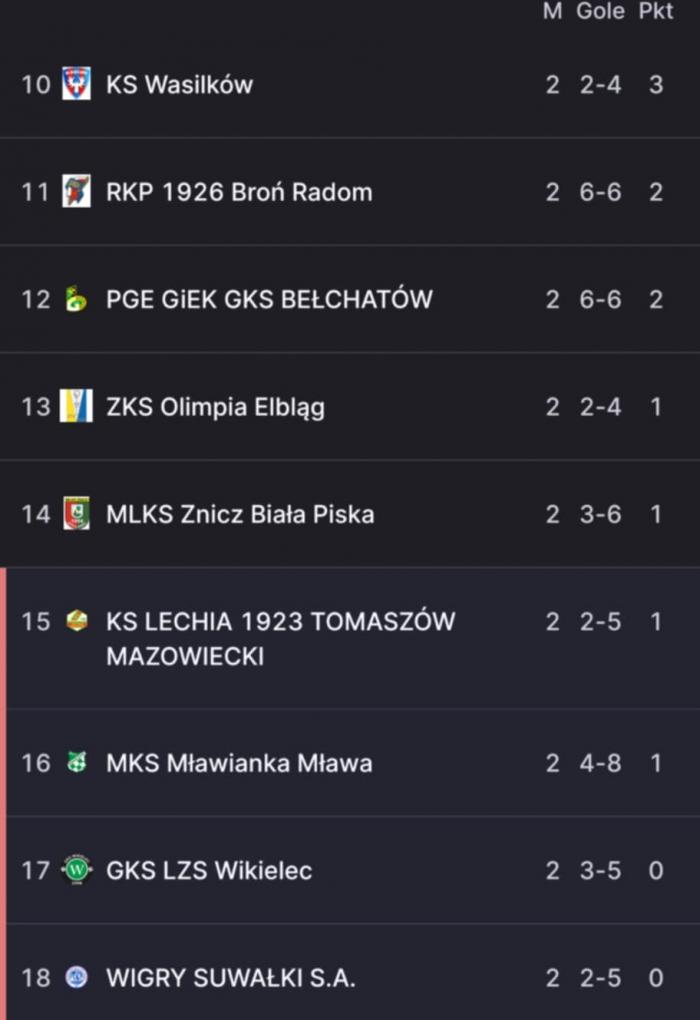The image size is (700, 1020).
Task: Open ZKS Olimpia Elbląg team link
Action: click(x=215, y=406)
